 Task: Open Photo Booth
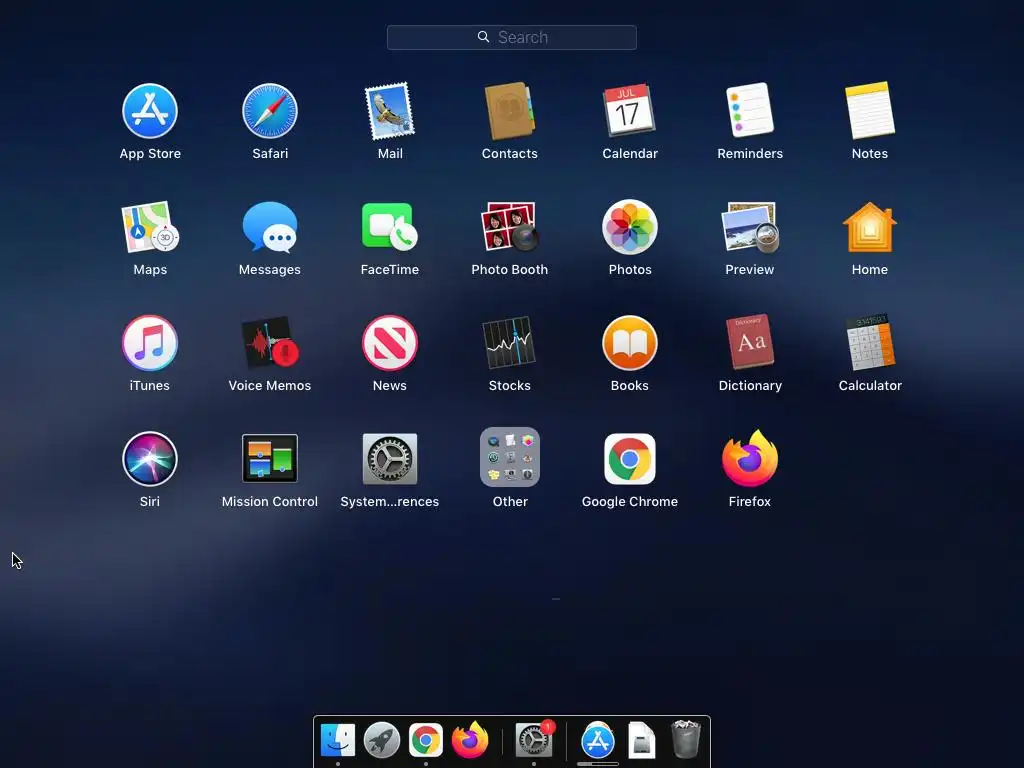coord(509,227)
